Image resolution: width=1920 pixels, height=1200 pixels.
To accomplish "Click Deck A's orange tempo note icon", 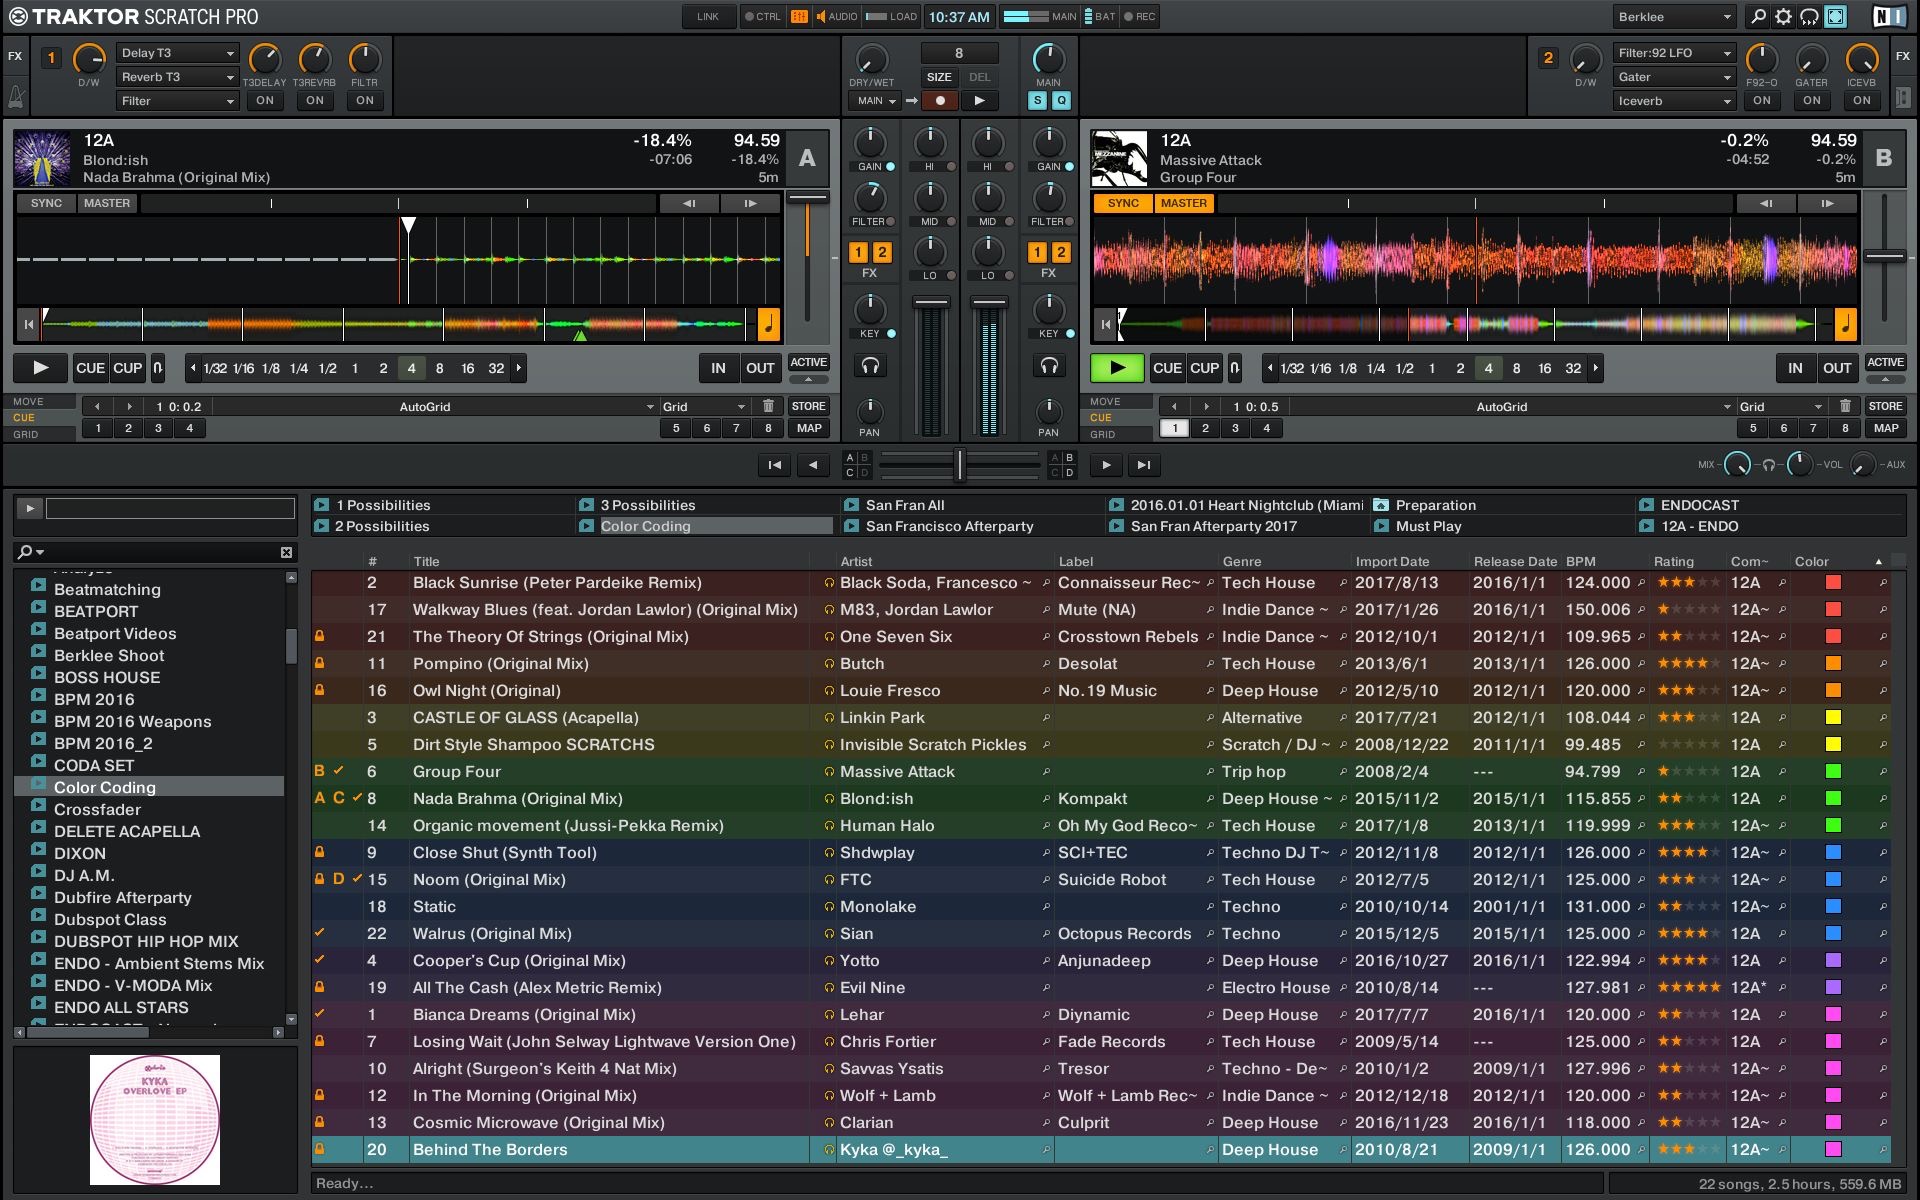I will 769,324.
